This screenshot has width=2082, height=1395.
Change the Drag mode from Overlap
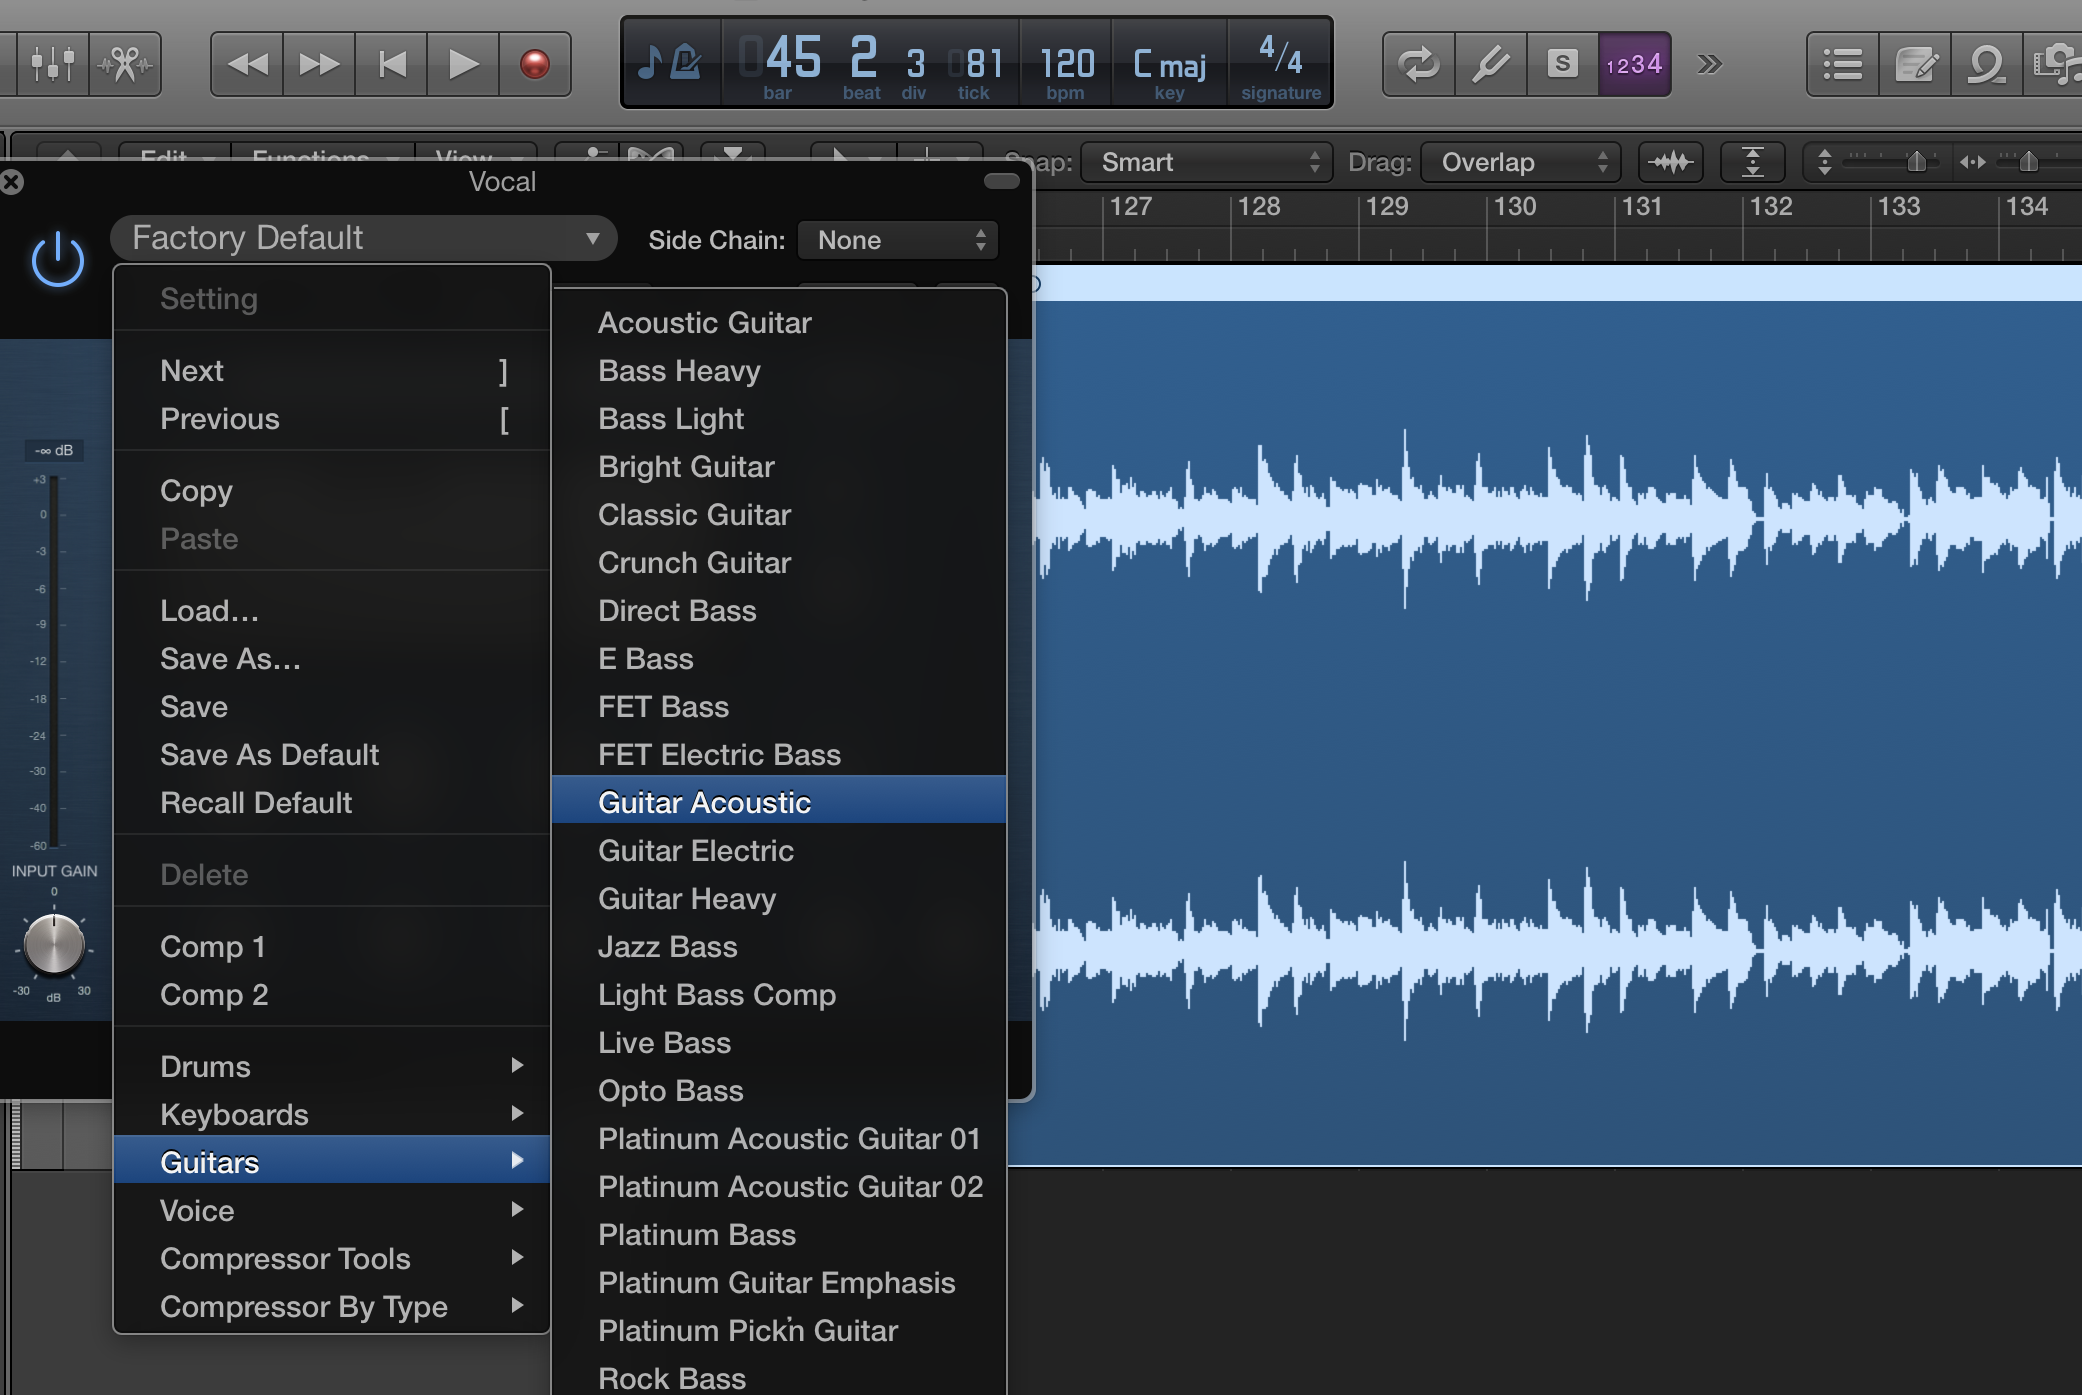[1519, 162]
